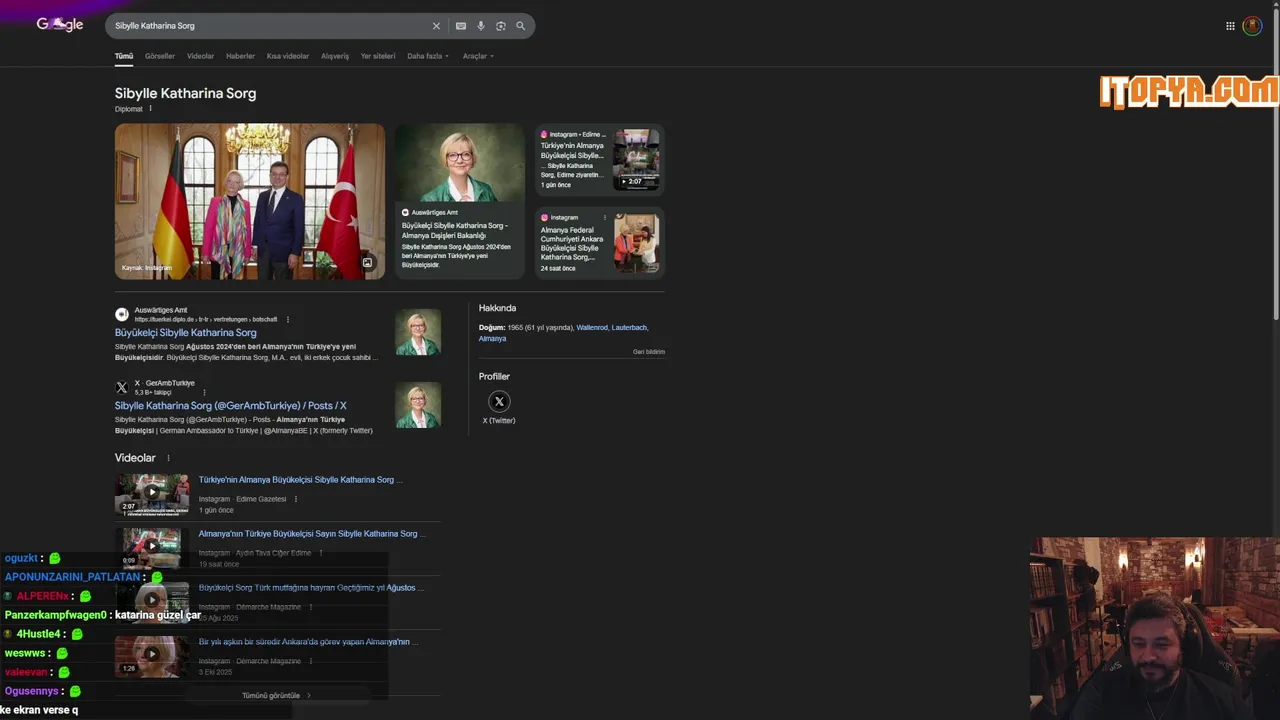
Task: Open the large photo with German and Turkish flags
Action: 250,201
